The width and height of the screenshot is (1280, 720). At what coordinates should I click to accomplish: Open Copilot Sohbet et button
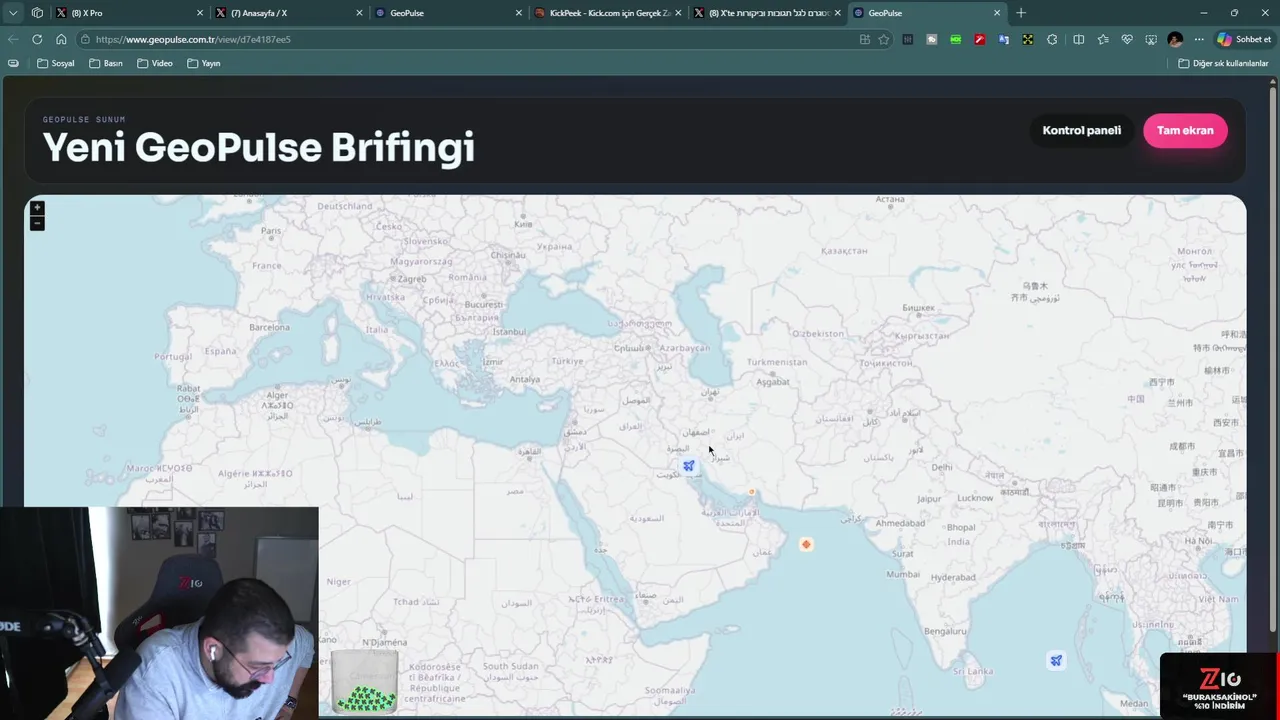(1243, 39)
